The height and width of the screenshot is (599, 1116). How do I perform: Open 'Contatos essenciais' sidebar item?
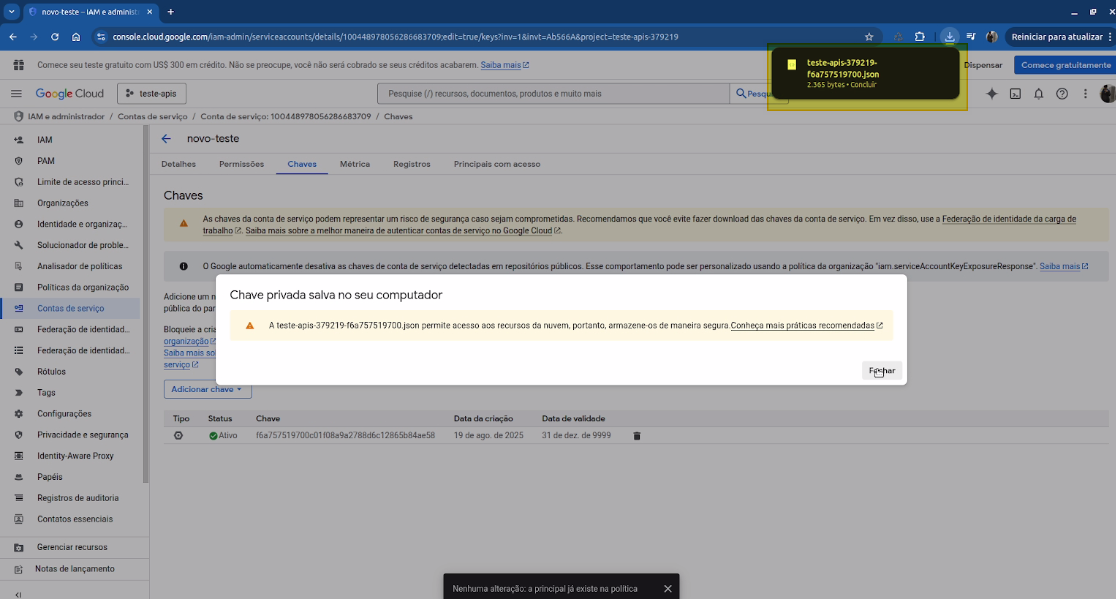75,519
